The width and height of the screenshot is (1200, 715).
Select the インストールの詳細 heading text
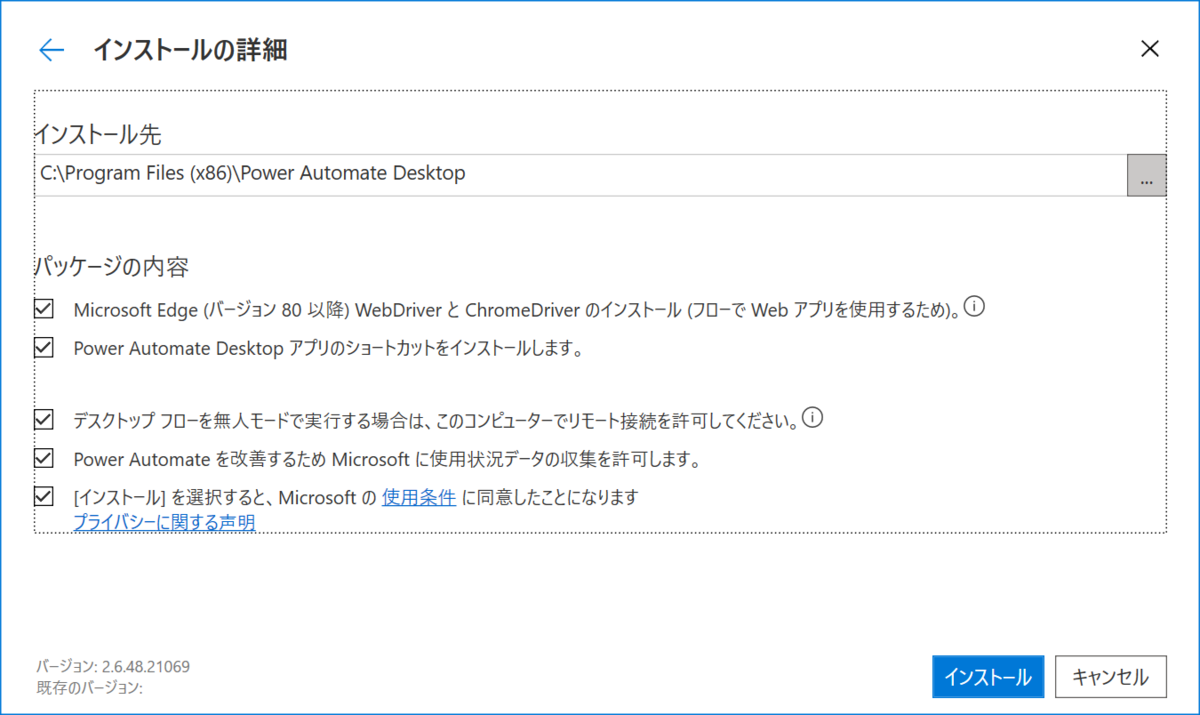(x=190, y=50)
